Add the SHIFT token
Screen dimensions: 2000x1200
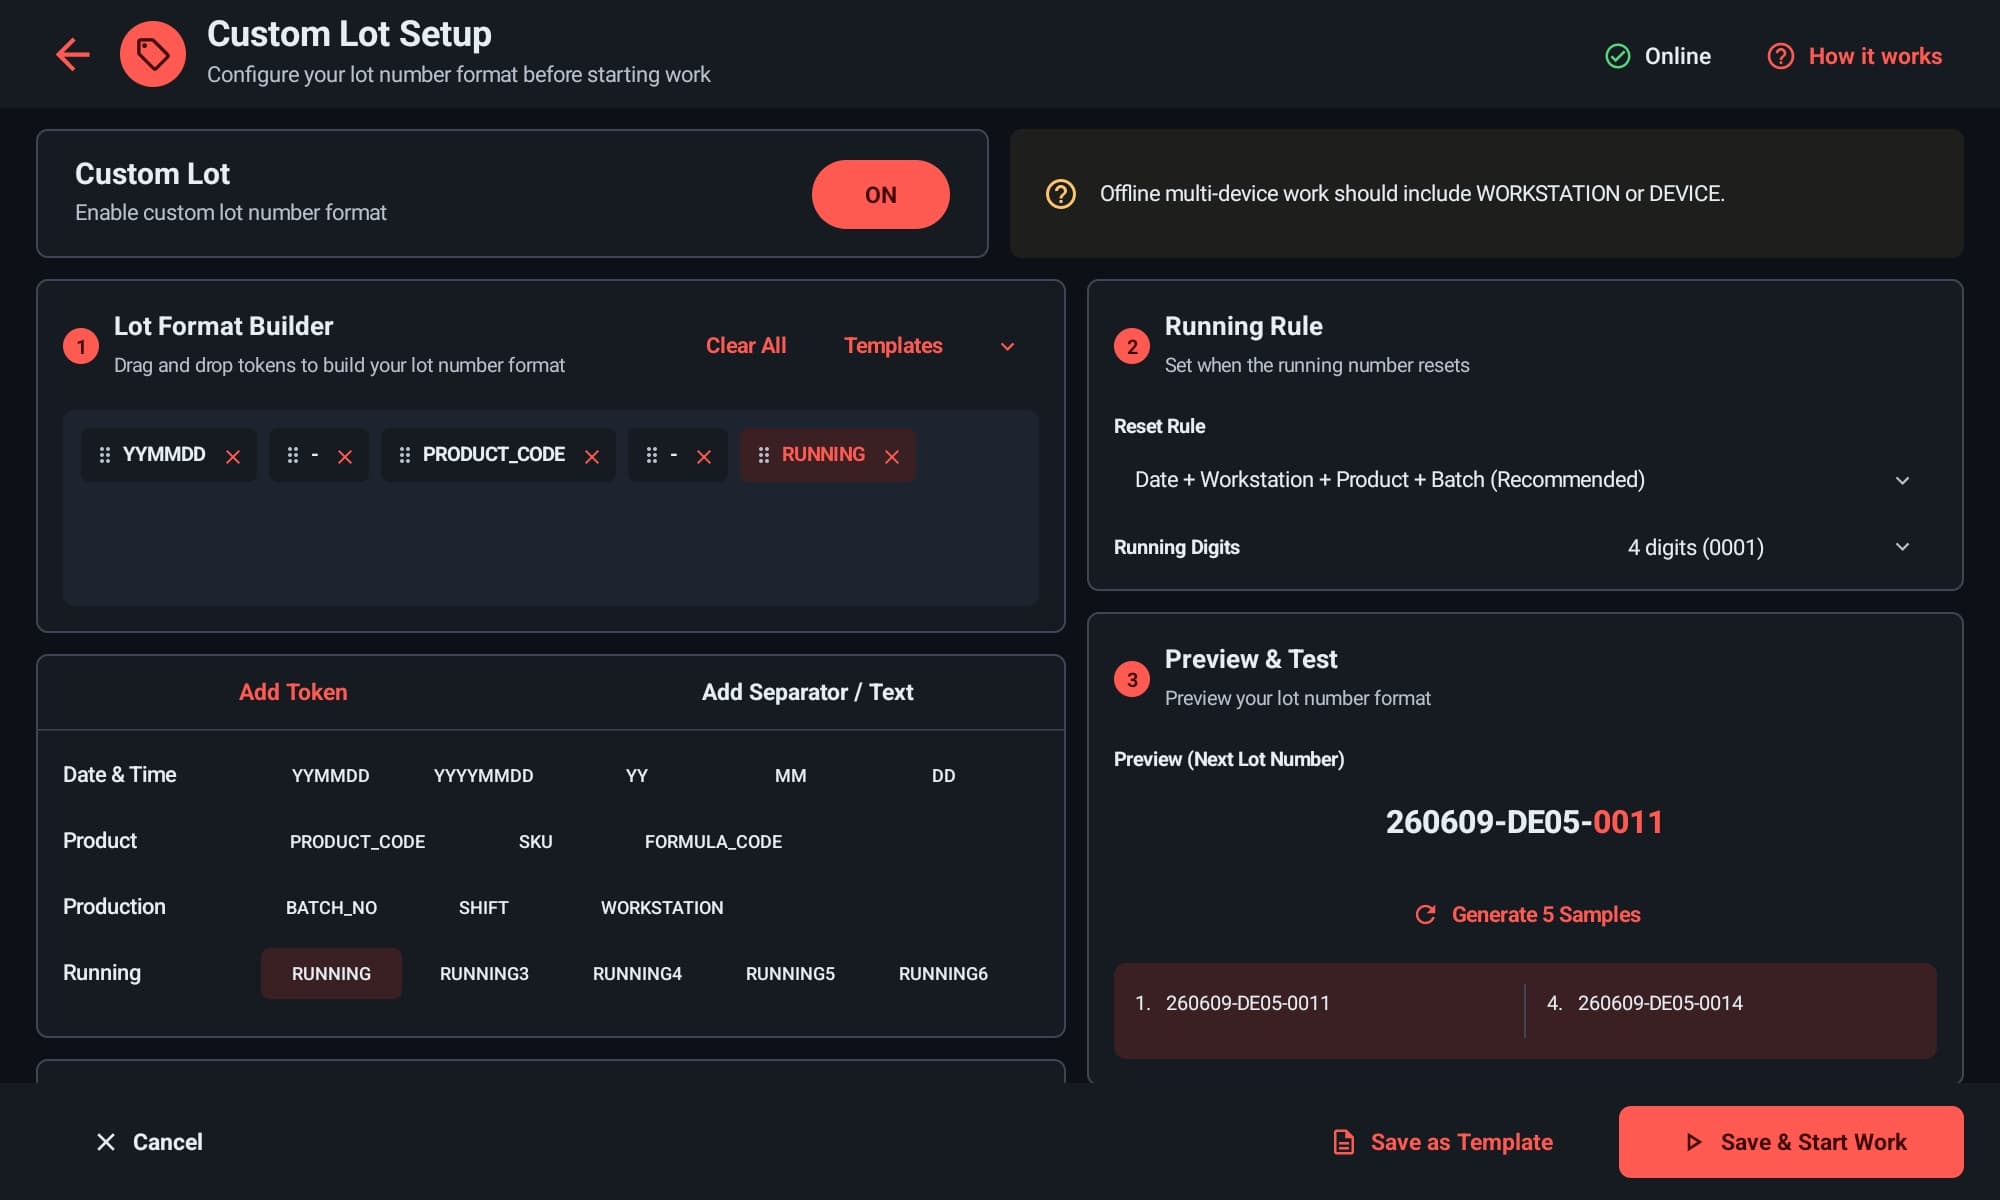tap(483, 907)
